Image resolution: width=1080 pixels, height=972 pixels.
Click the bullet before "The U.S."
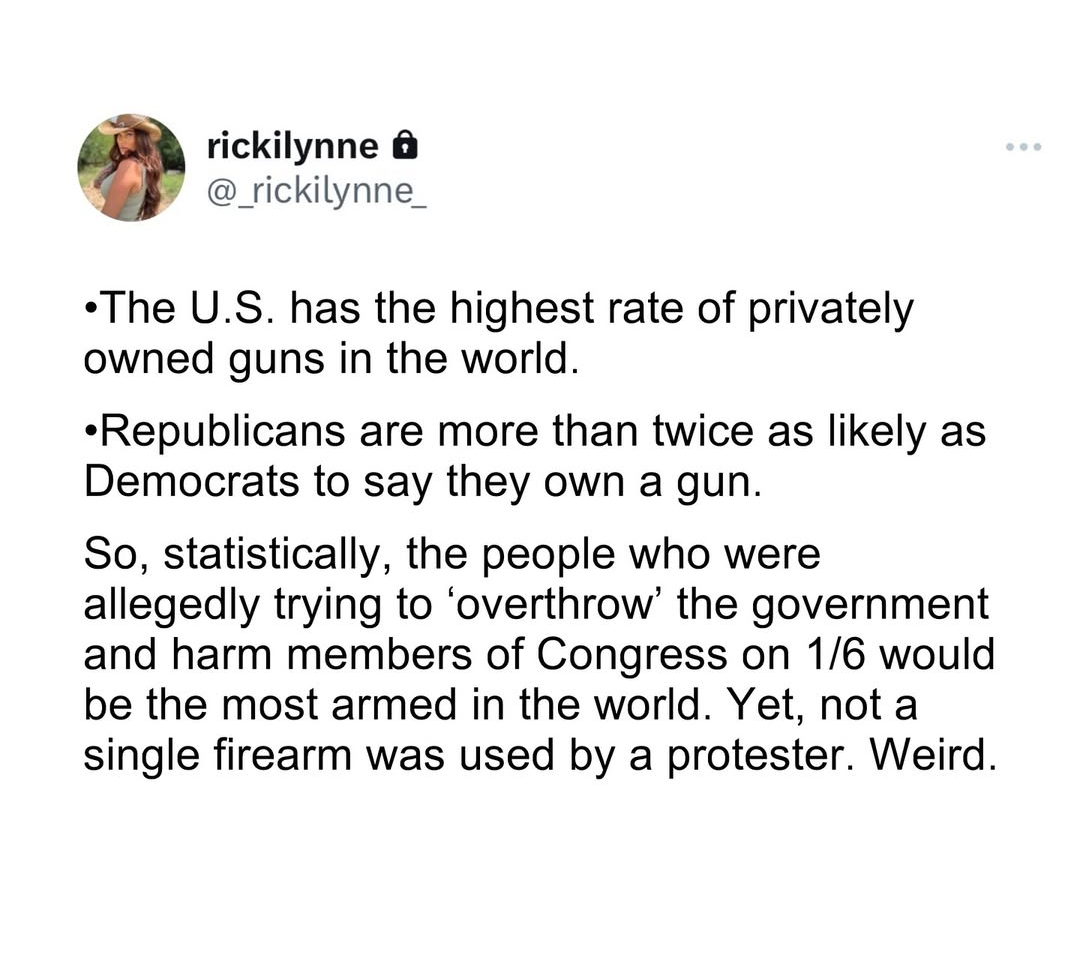(91, 311)
